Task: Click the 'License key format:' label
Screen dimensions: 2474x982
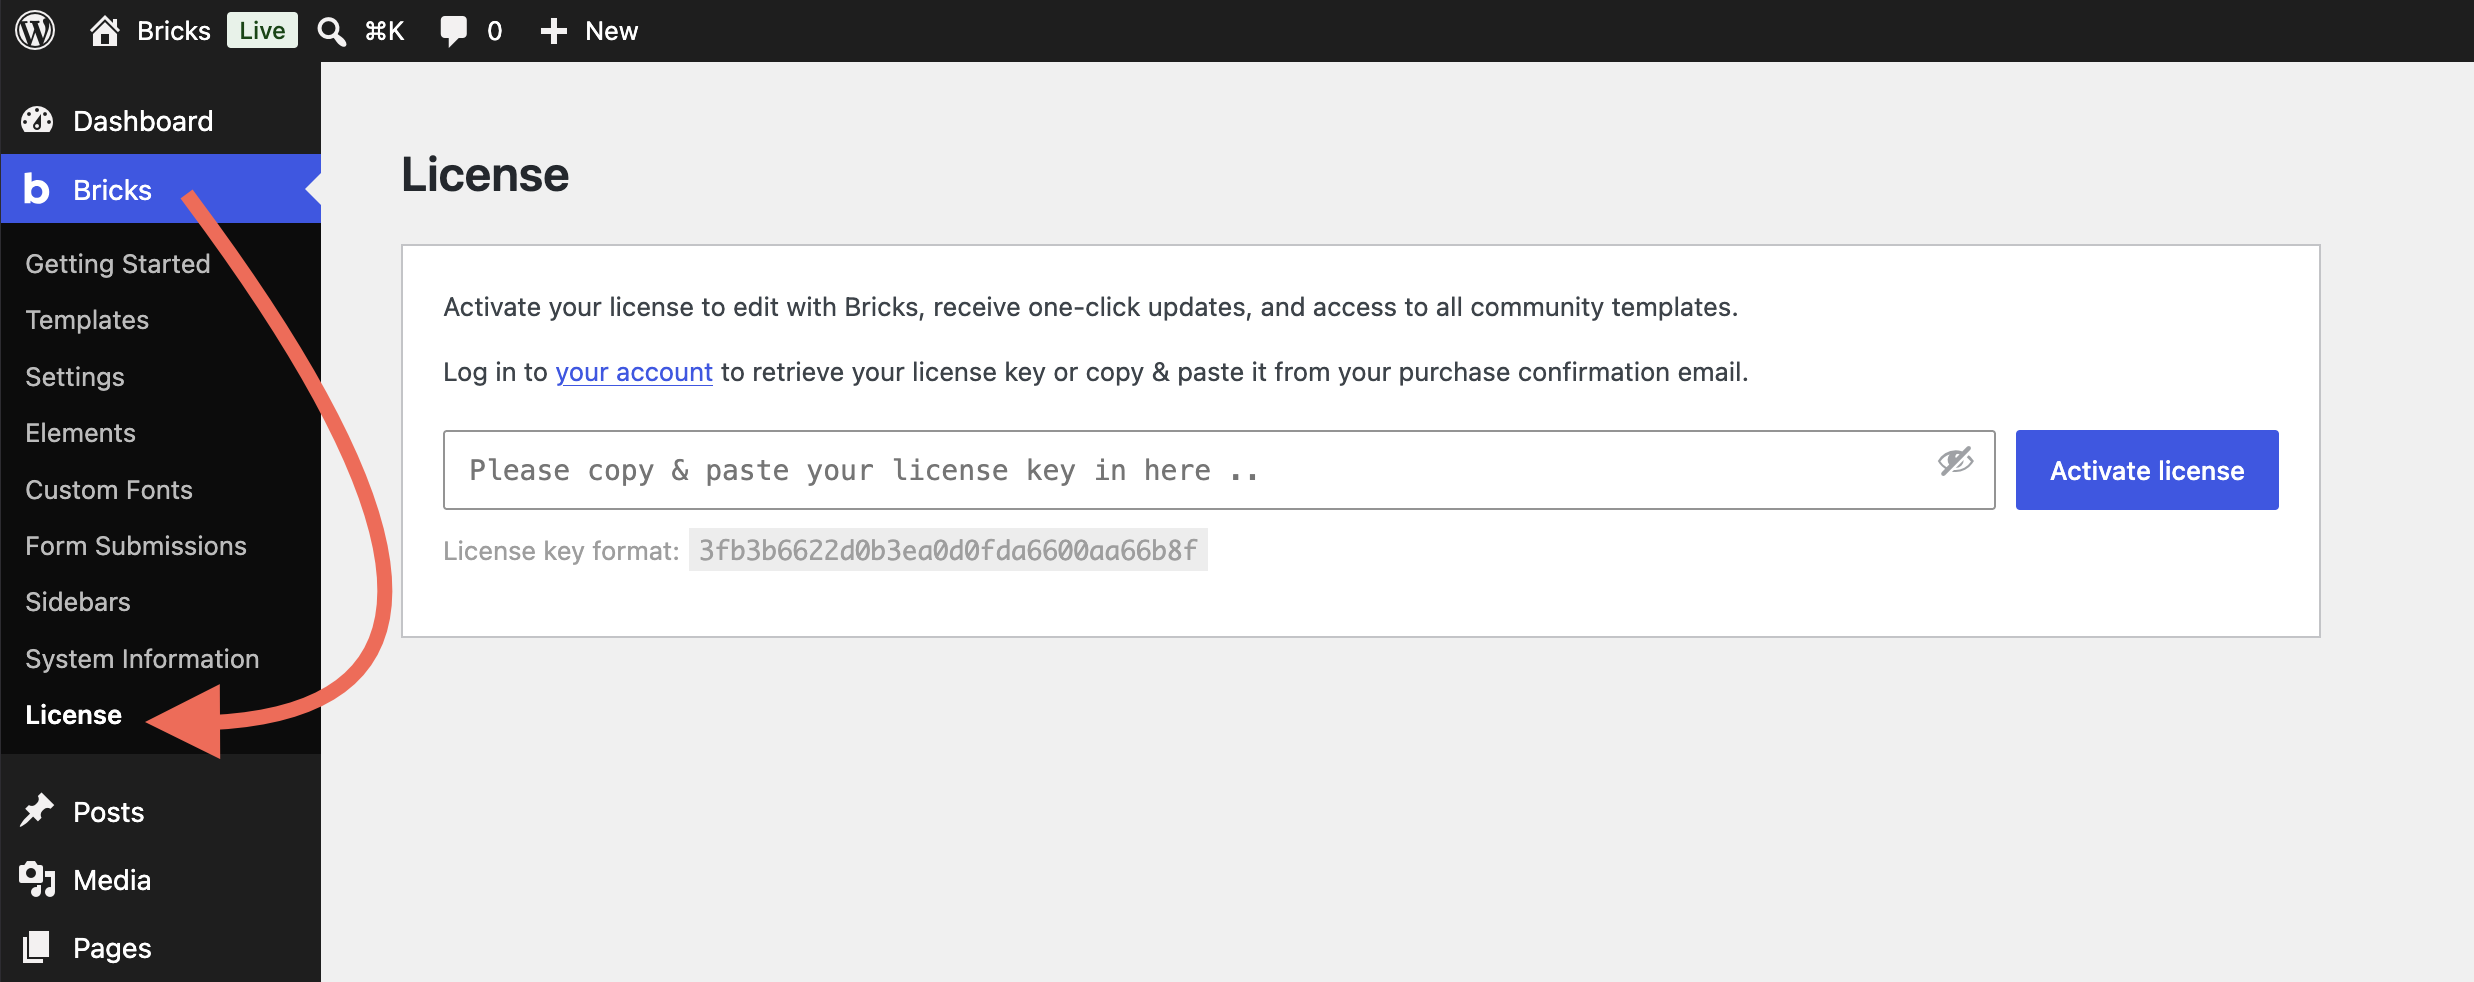Action: 561,551
